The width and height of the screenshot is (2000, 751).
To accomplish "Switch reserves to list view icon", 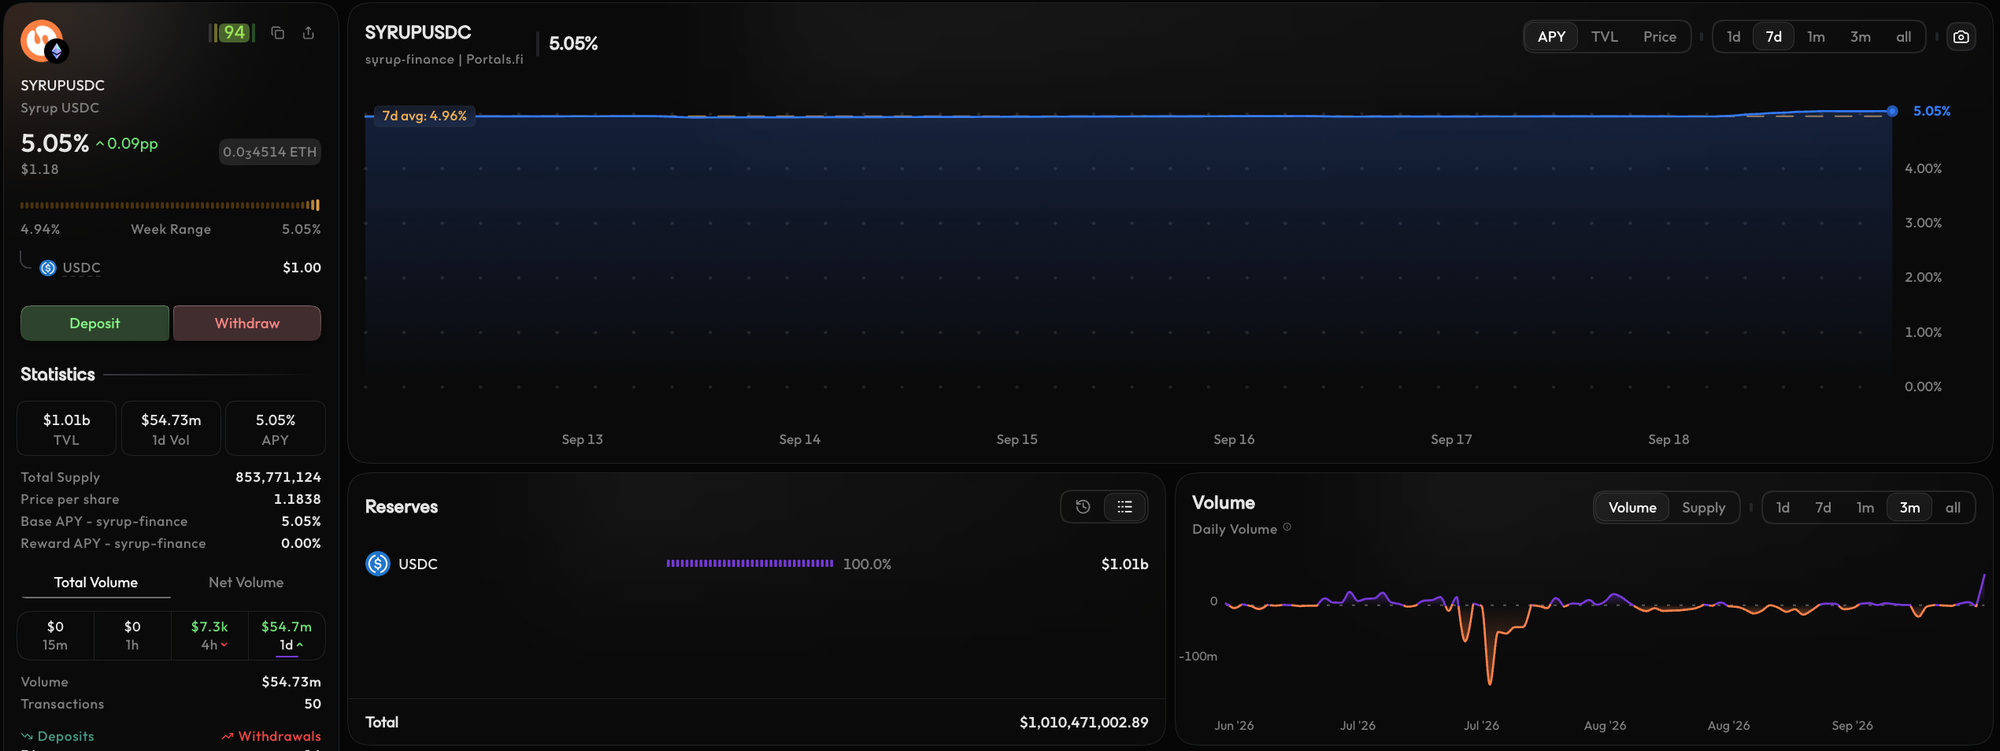I will (1125, 507).
